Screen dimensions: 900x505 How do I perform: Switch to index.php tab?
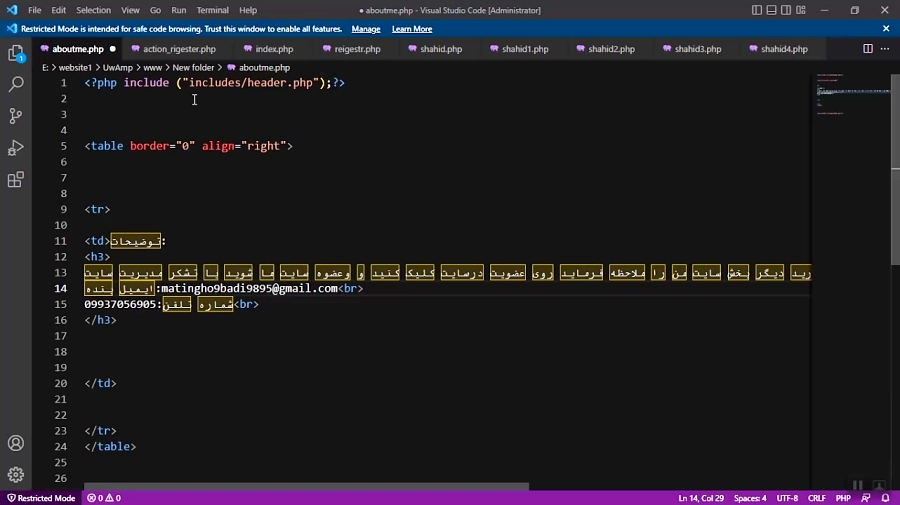coord(274,49)
